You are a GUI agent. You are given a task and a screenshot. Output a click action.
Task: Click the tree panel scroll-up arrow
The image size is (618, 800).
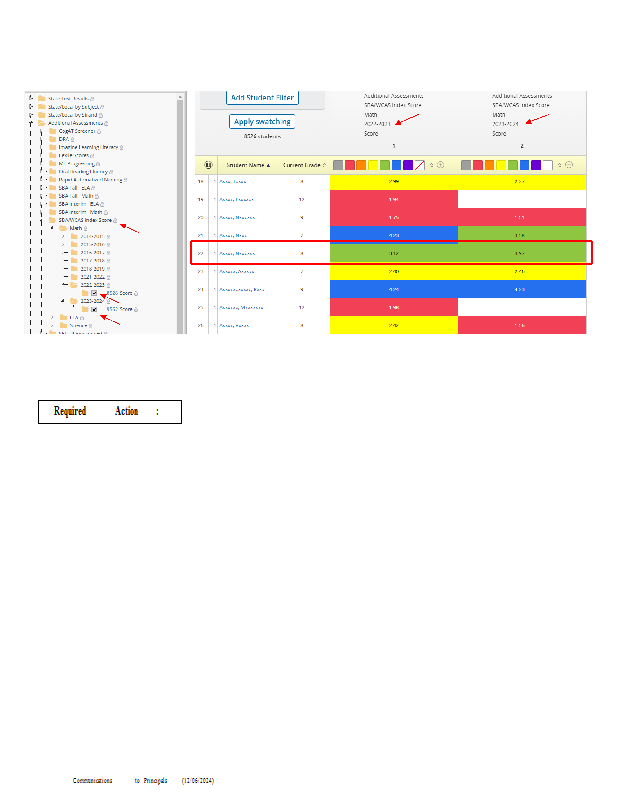180,96
